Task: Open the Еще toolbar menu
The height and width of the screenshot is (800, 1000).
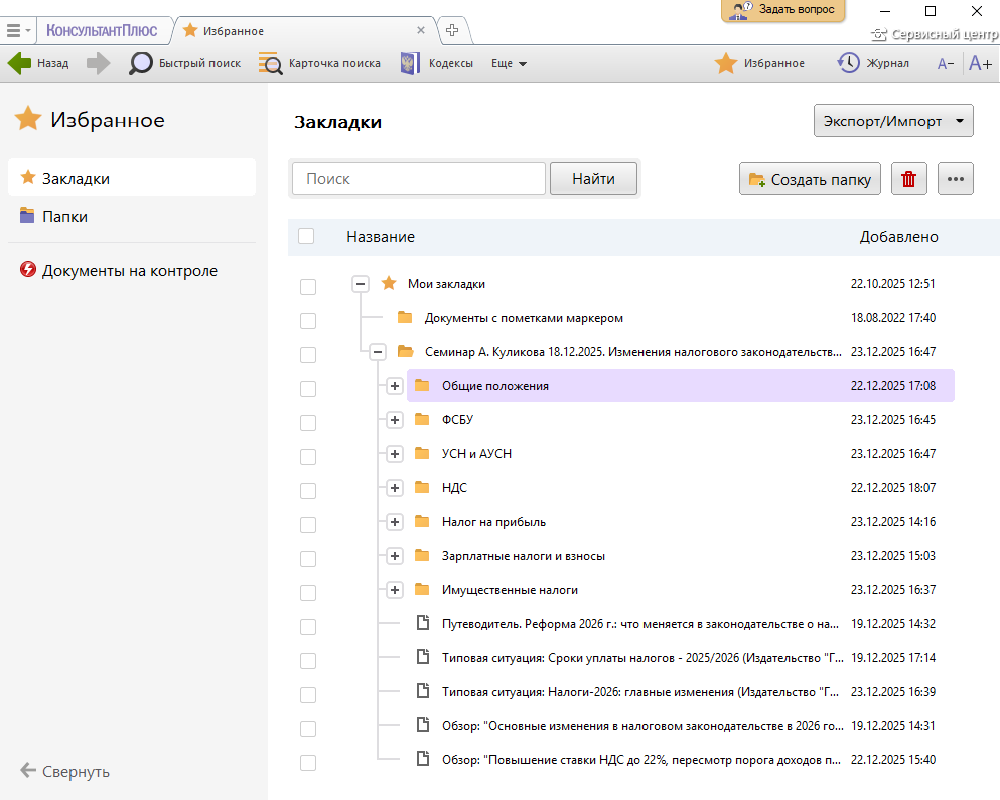Action: click(508, 63)
